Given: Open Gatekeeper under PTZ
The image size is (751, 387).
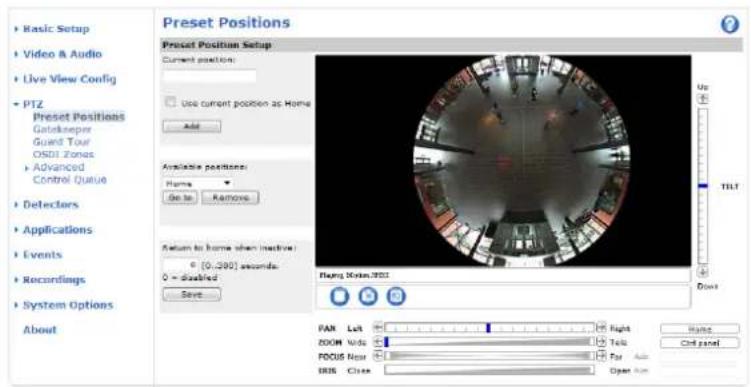Looking at the screenshot, I should pos(62,129).
